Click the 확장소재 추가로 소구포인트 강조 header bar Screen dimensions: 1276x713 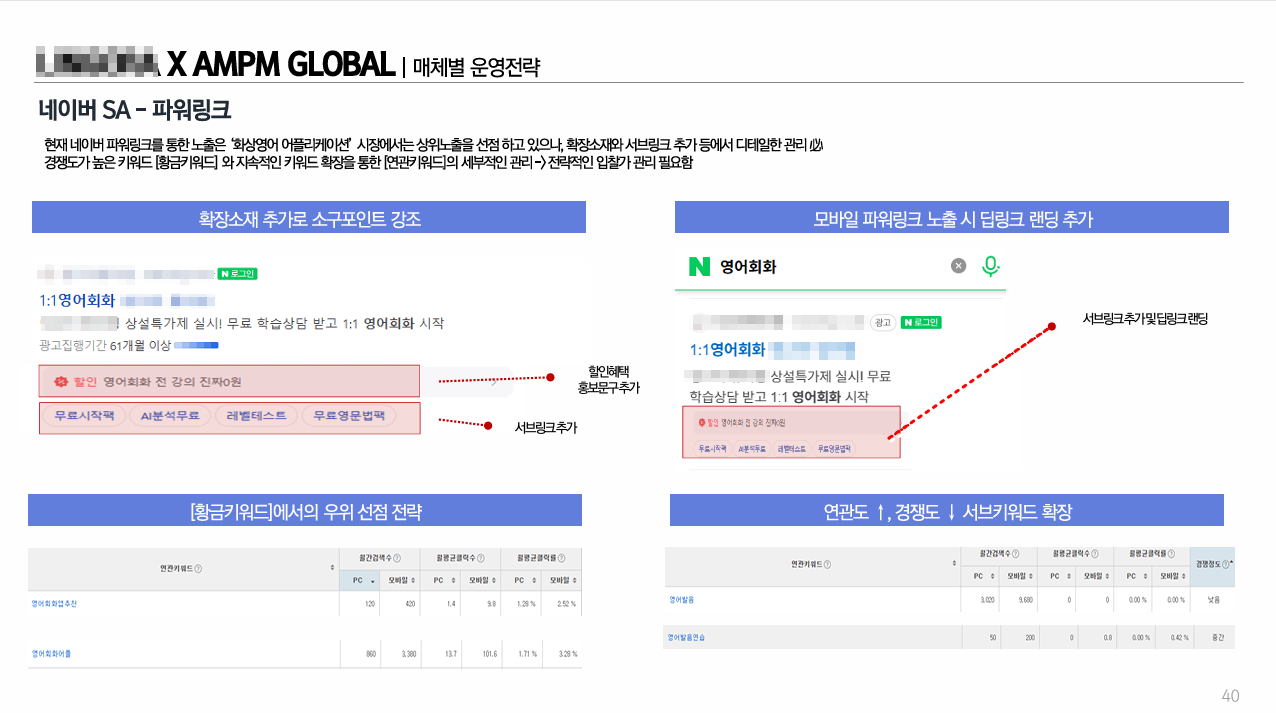(x=309, y=217)
